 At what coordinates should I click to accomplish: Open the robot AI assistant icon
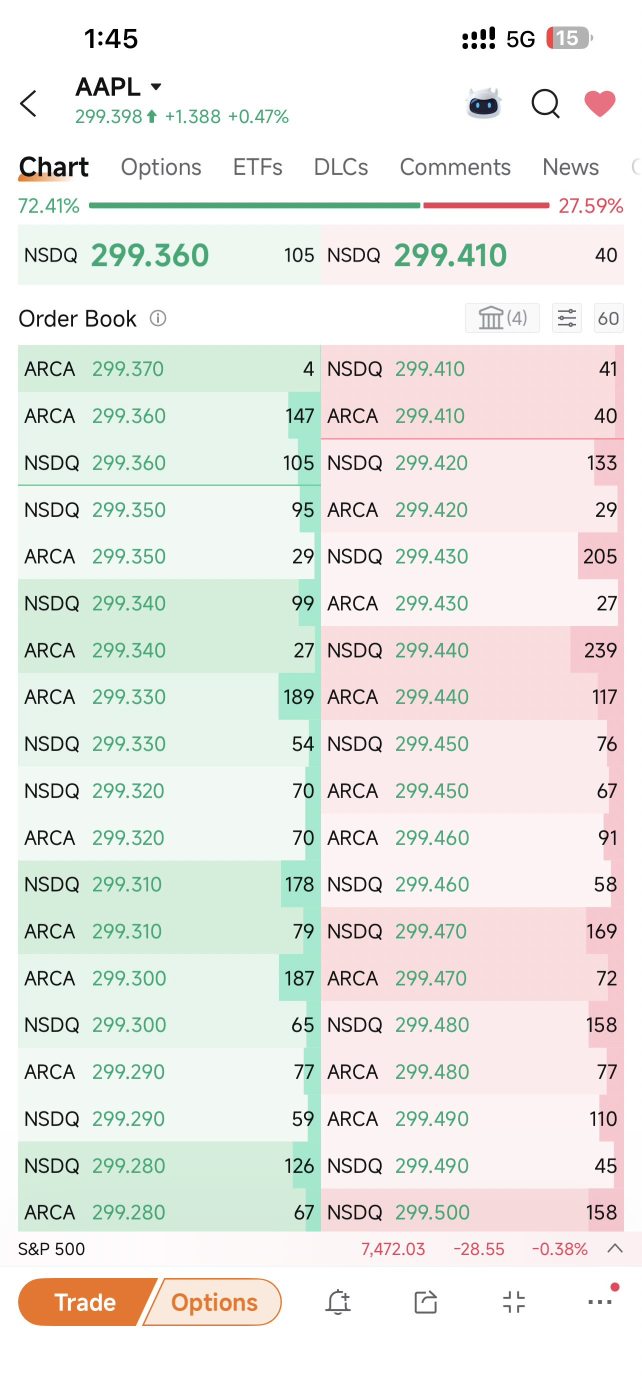point(484,103)
